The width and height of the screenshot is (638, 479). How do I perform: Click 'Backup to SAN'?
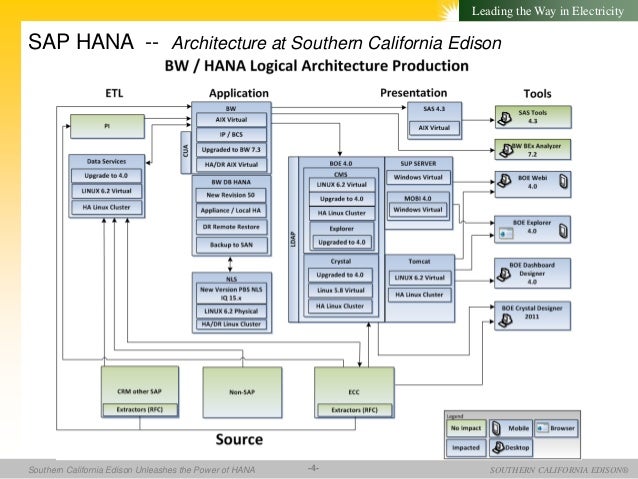click(231, 245)
